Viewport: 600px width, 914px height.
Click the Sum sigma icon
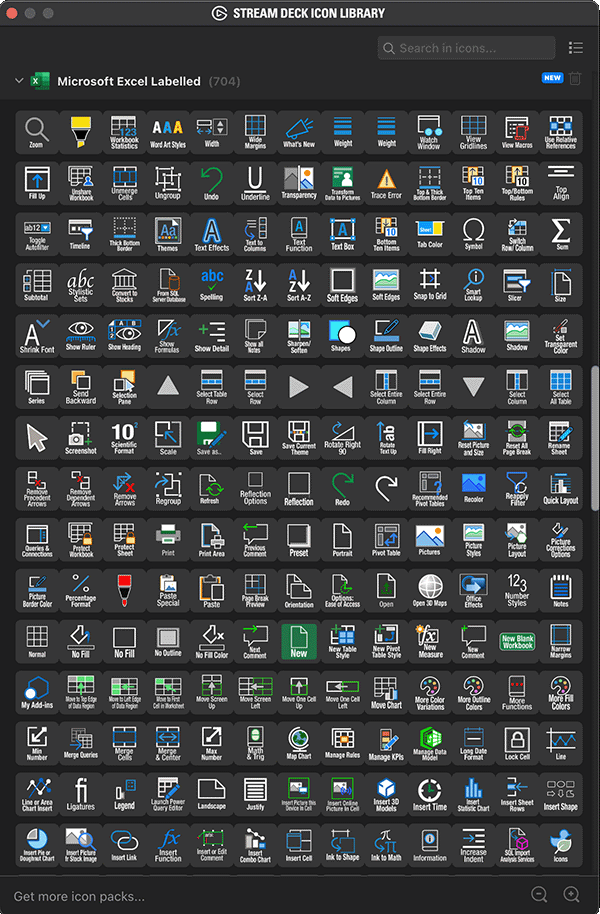(561, 234)
